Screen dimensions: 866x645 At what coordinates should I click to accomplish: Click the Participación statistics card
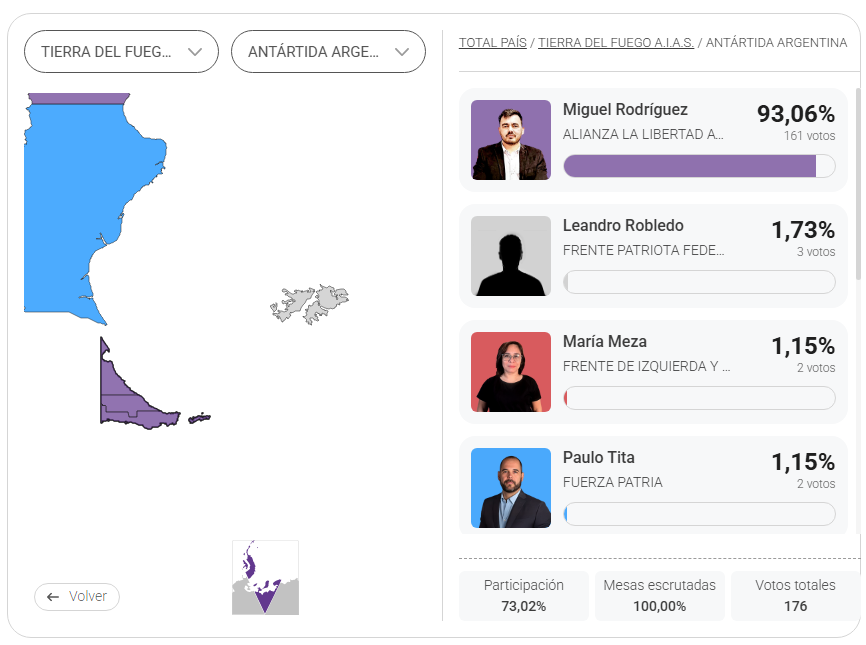(524, 595)
